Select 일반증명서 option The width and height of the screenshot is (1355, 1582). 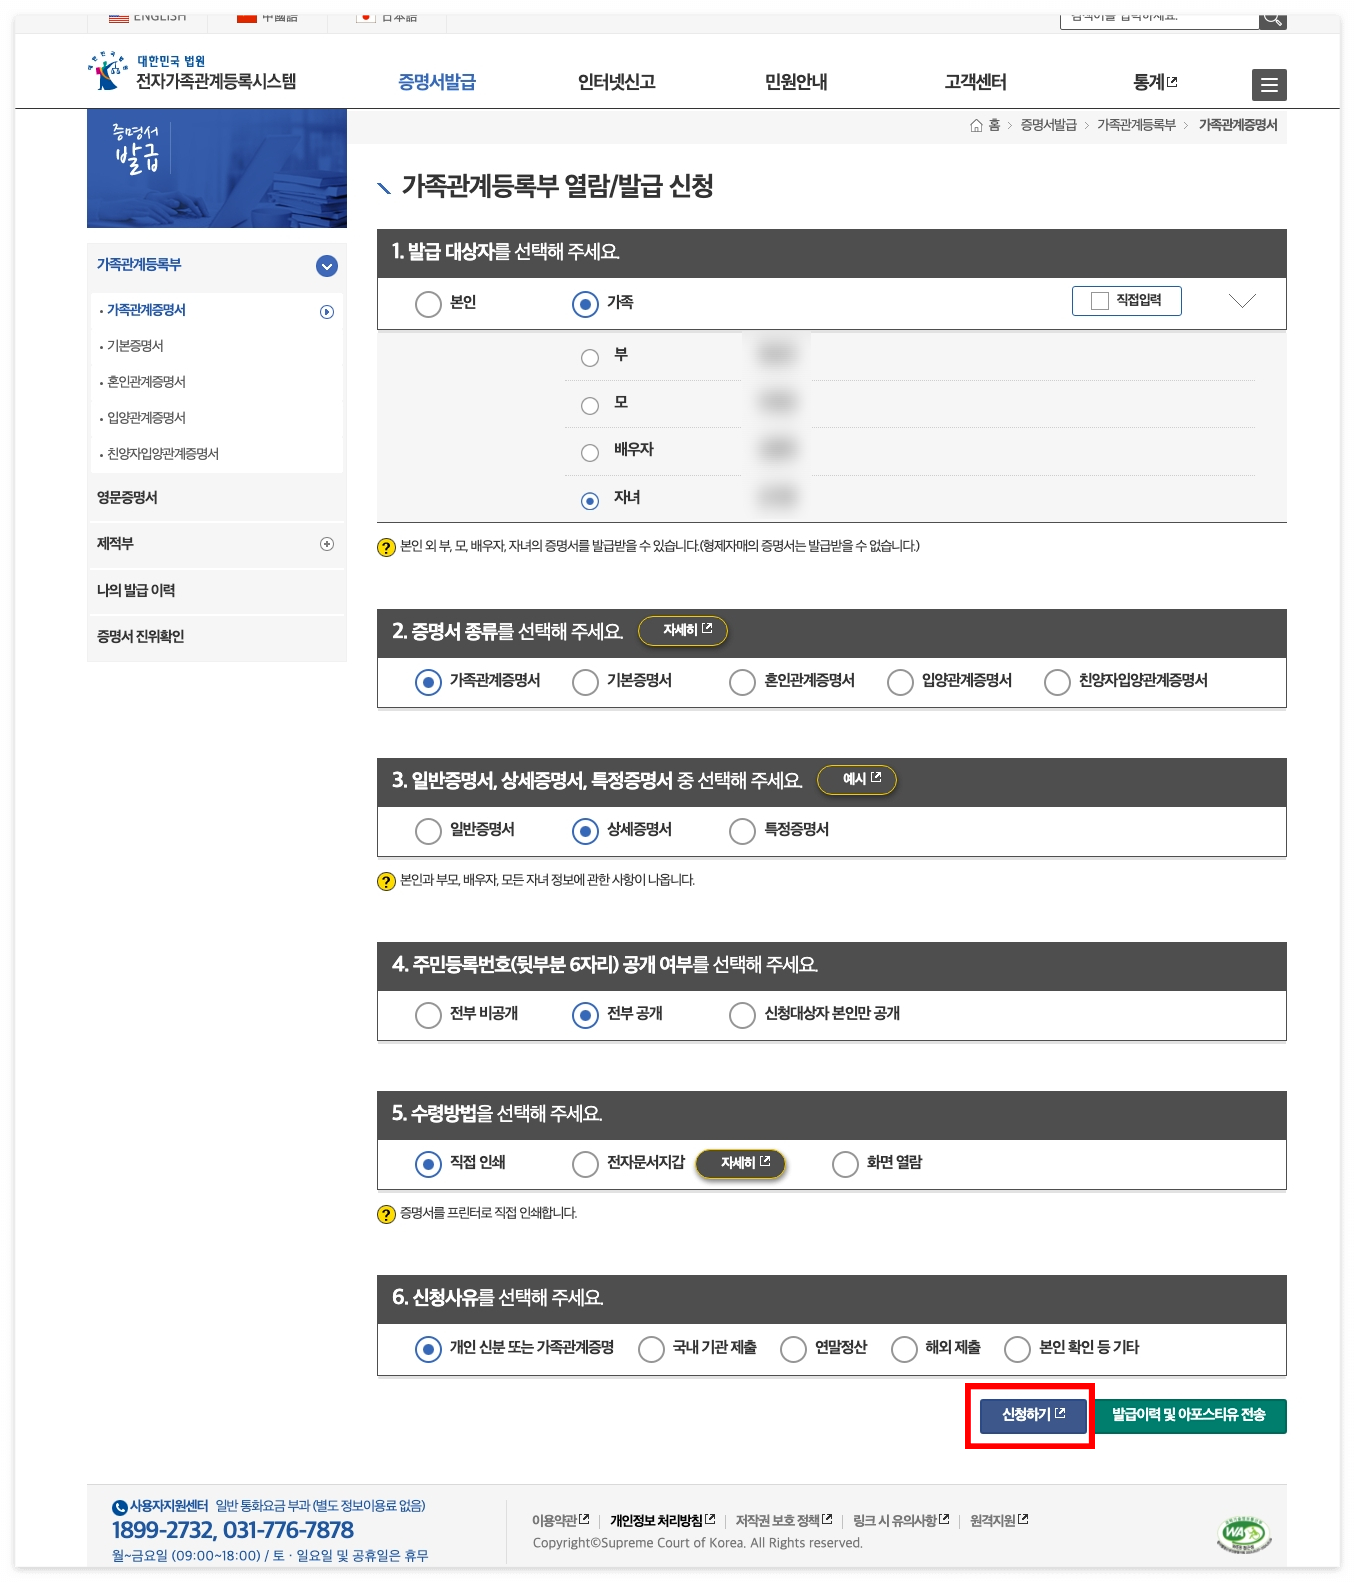click(428, 831)
